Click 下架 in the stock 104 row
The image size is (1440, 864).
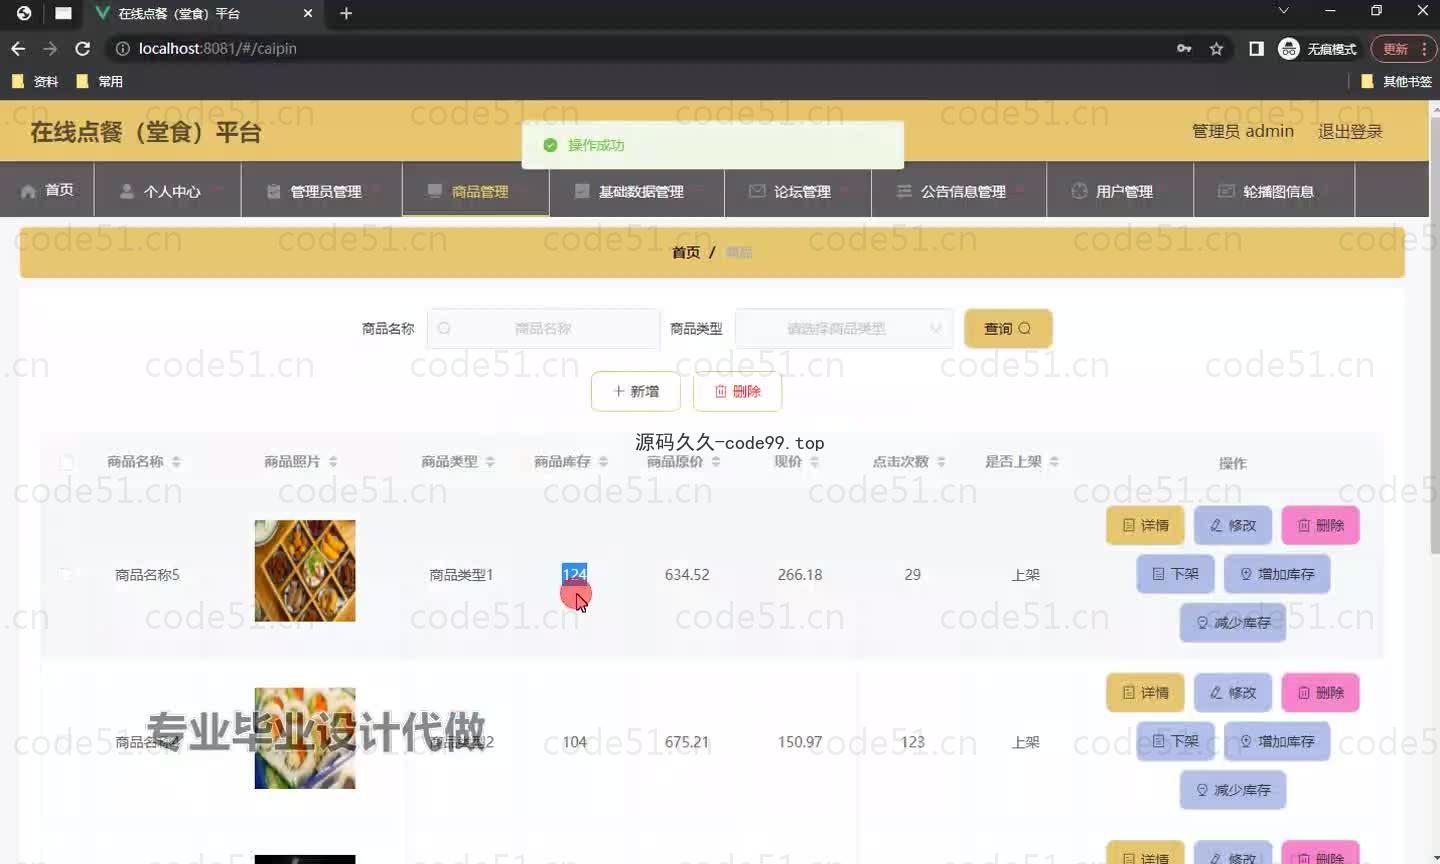pos(1176,741)
